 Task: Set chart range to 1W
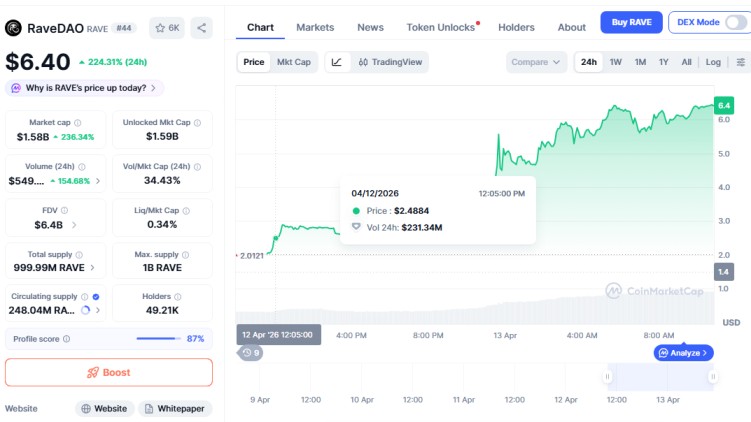615,62
